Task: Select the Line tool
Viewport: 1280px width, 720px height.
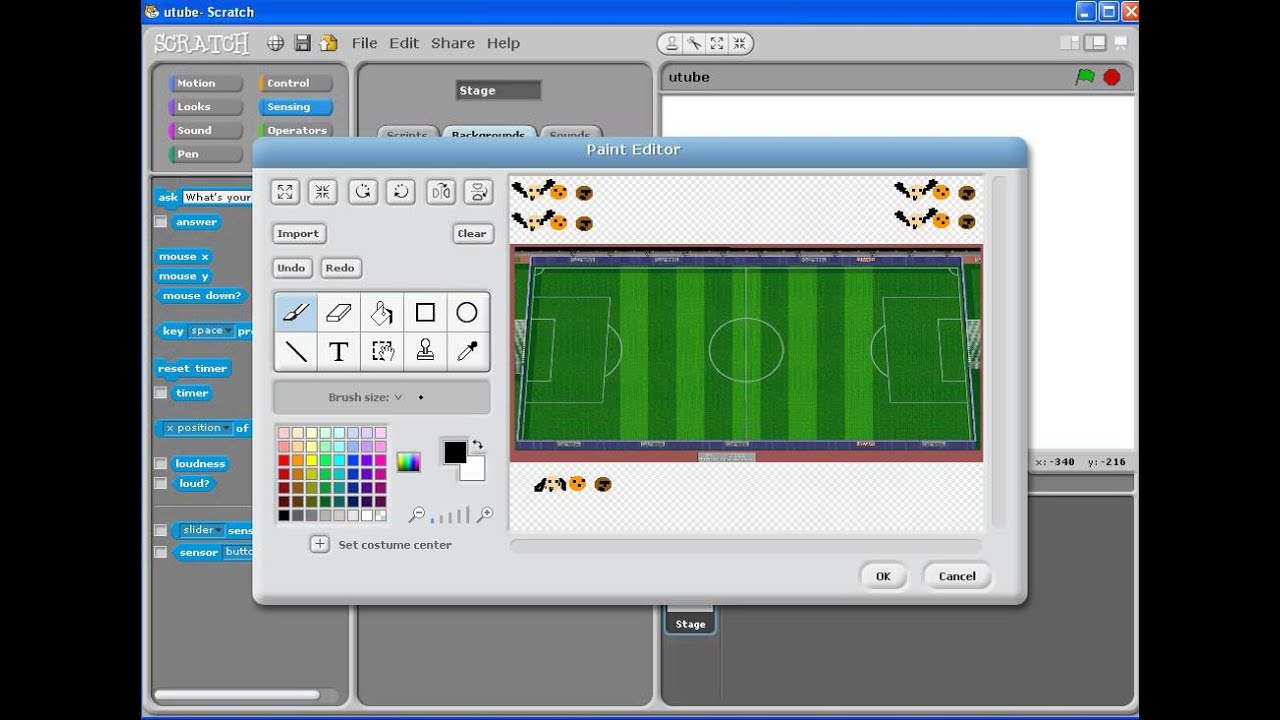Action: point(295,351)
